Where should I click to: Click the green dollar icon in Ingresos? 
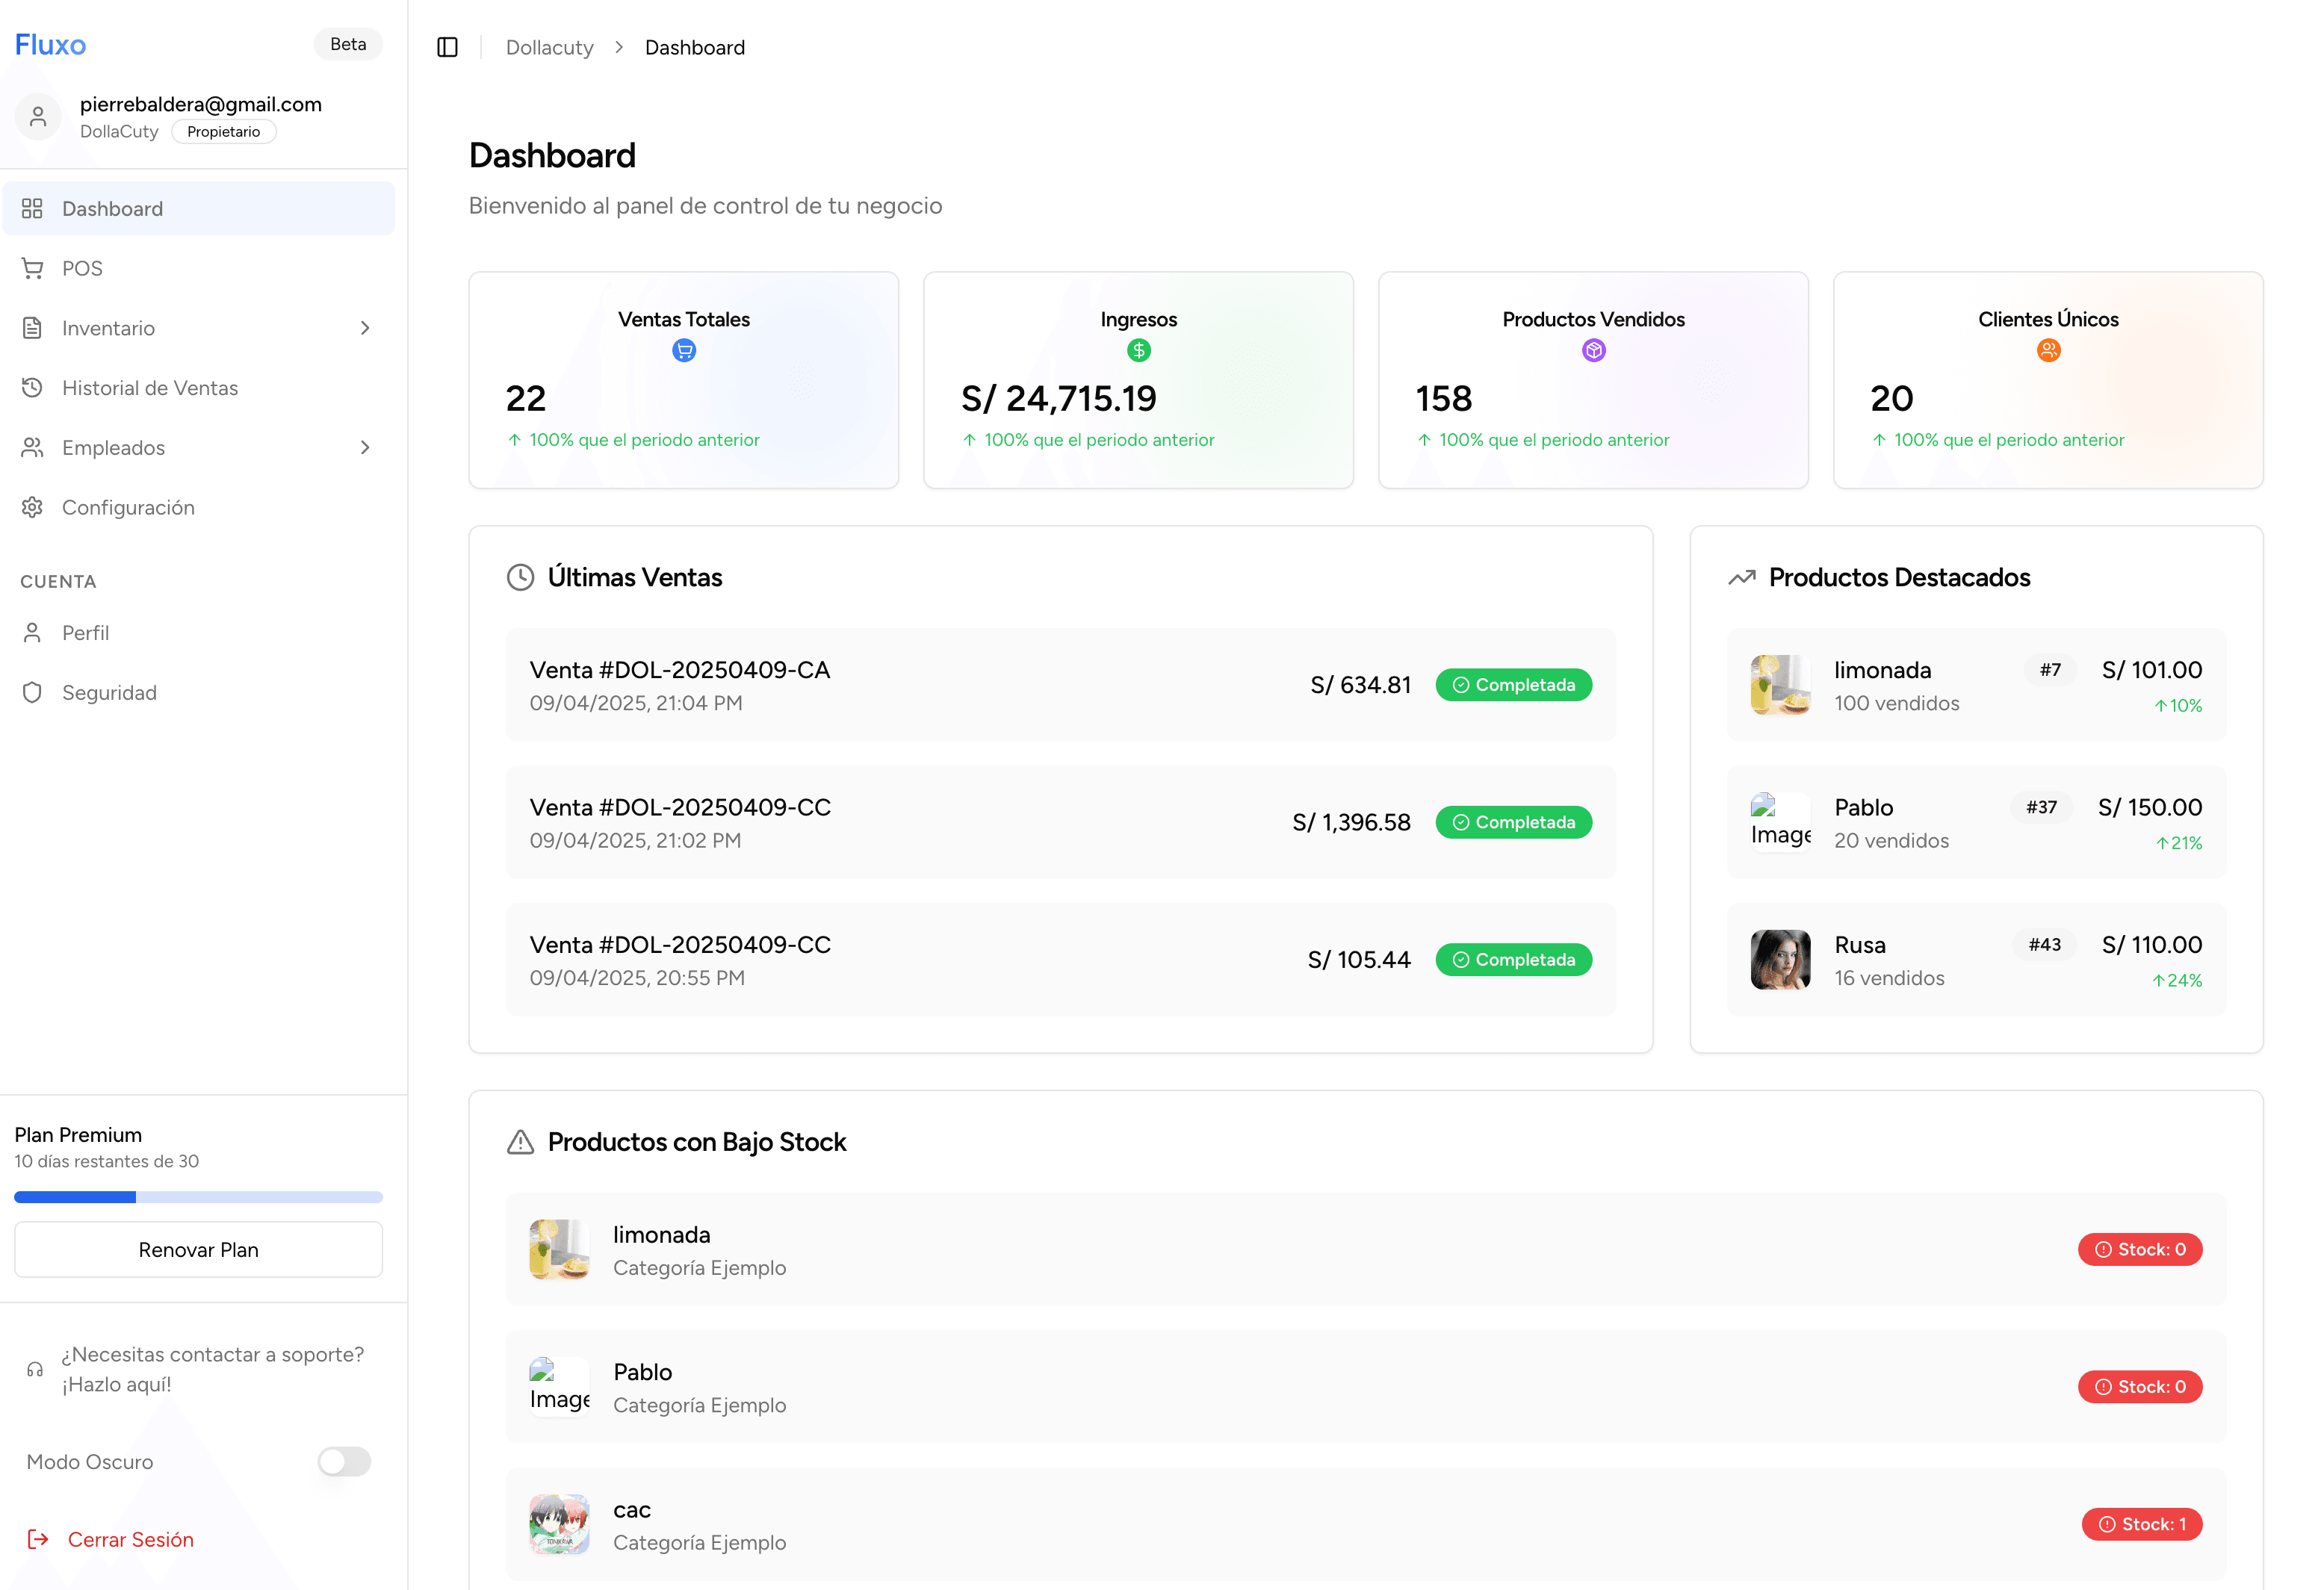click(1139, 350)
